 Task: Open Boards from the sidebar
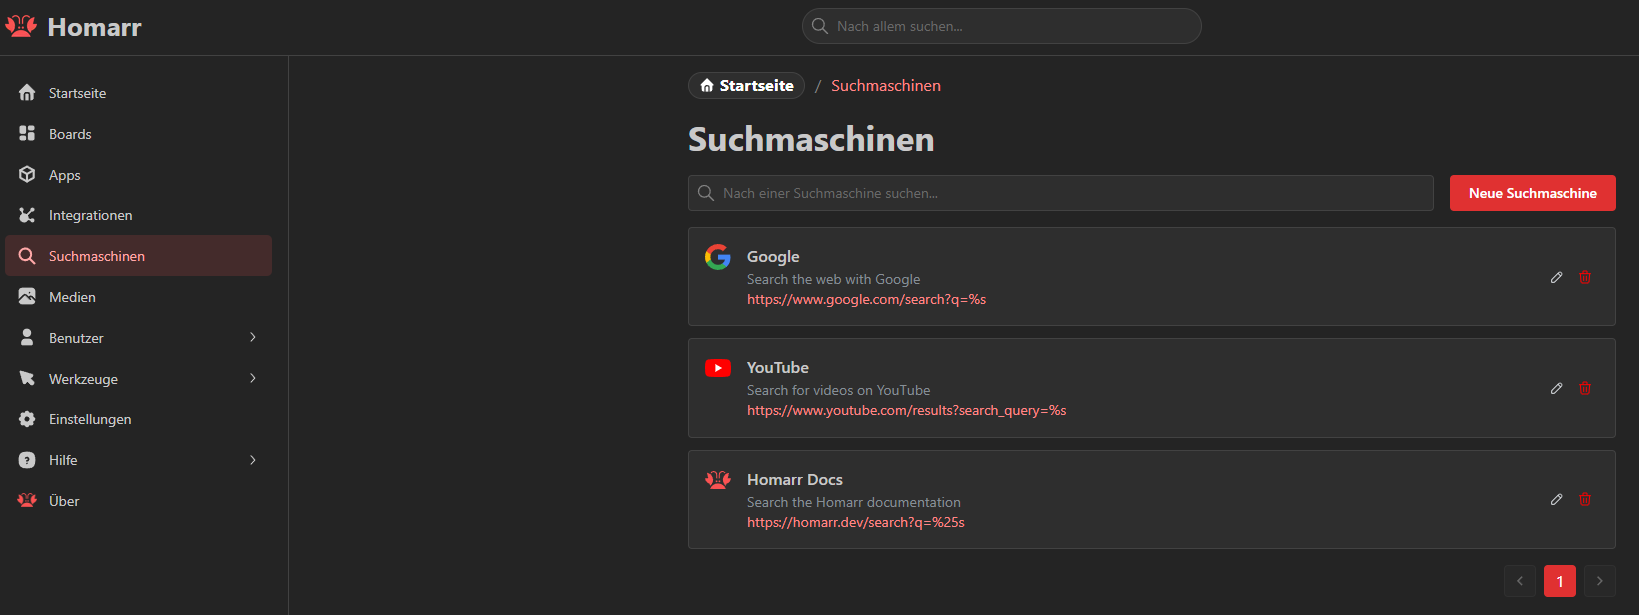pyautogui.click(x=70, y=134)
